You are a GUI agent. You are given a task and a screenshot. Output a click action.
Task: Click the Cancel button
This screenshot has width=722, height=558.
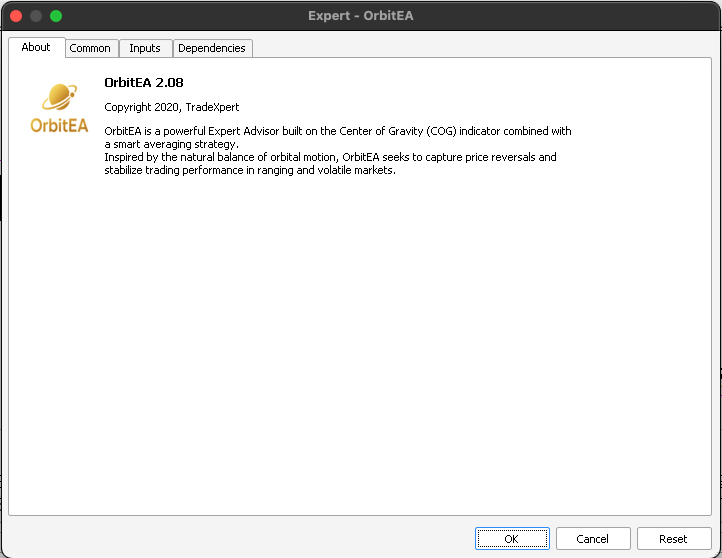coord(592,539)
